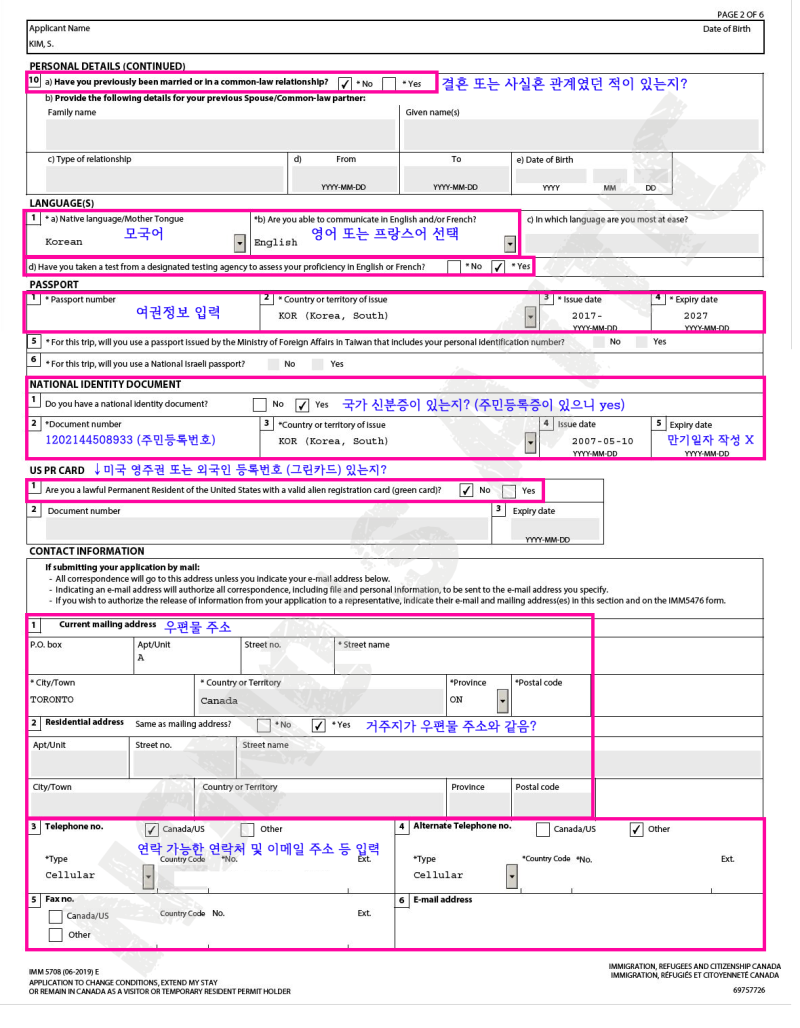800x1028 pixels.
Task: Mark Yes for National Israeli passport
Action: (318, 364)
